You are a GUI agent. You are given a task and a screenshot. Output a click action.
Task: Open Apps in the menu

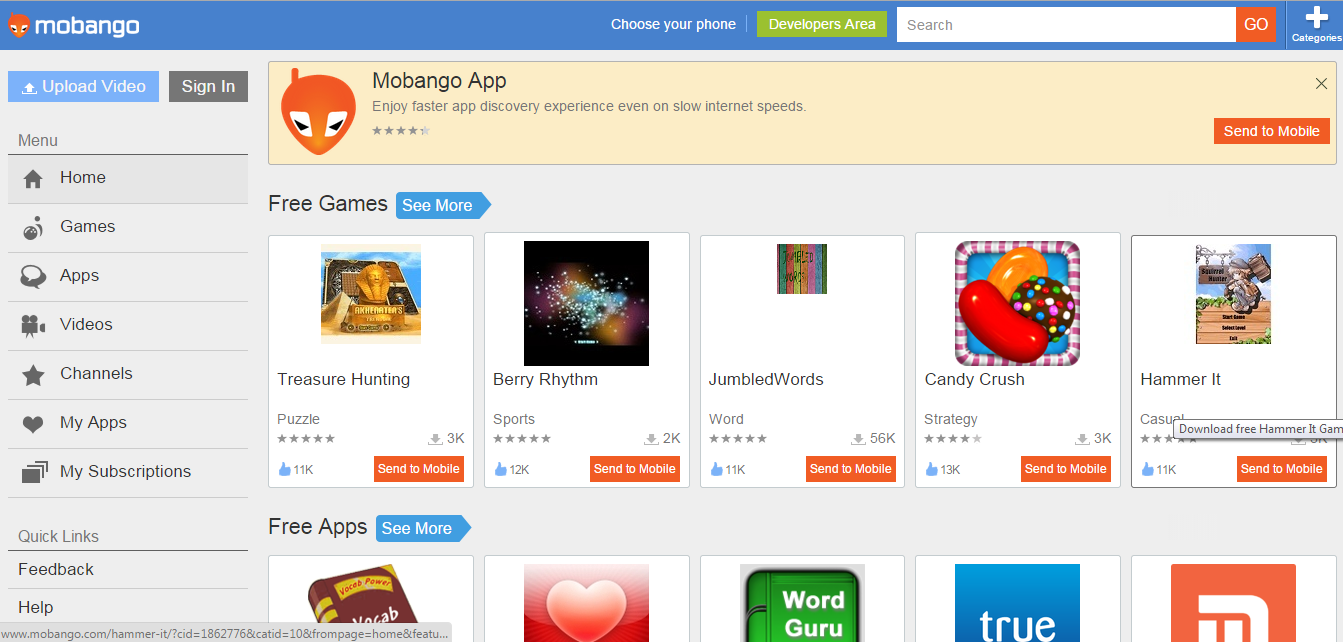tap(128, 277)
